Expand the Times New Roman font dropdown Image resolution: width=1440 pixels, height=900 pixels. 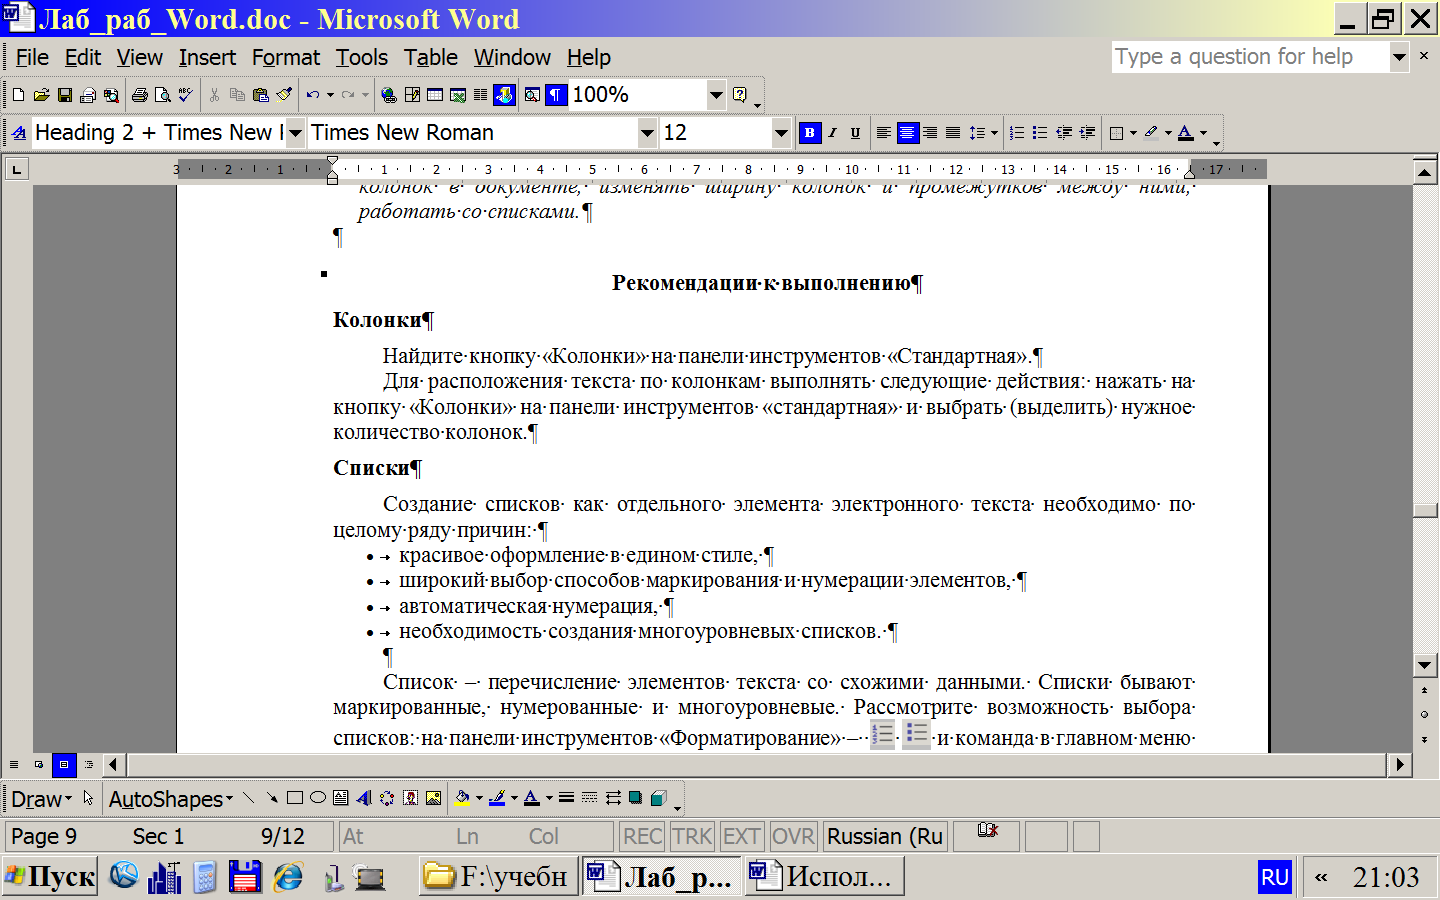tap(647, 133)
